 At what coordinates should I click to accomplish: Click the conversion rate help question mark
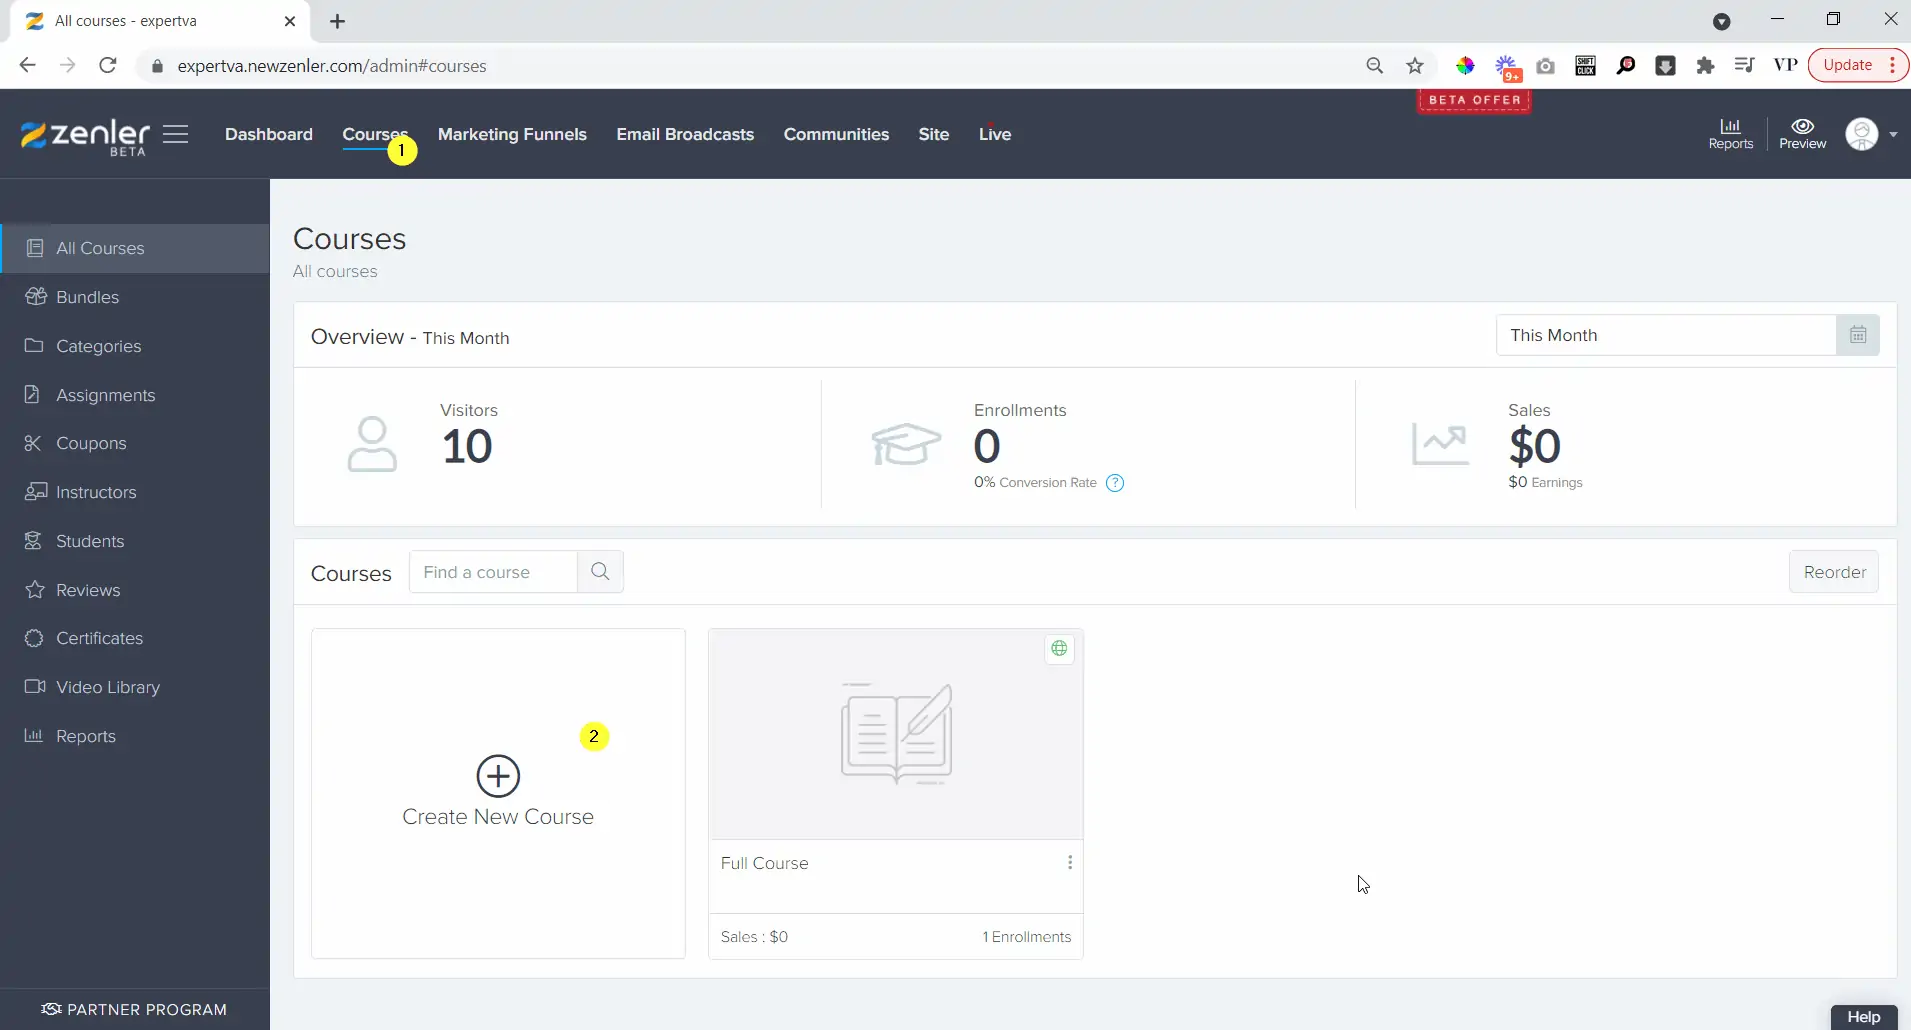1115,483
